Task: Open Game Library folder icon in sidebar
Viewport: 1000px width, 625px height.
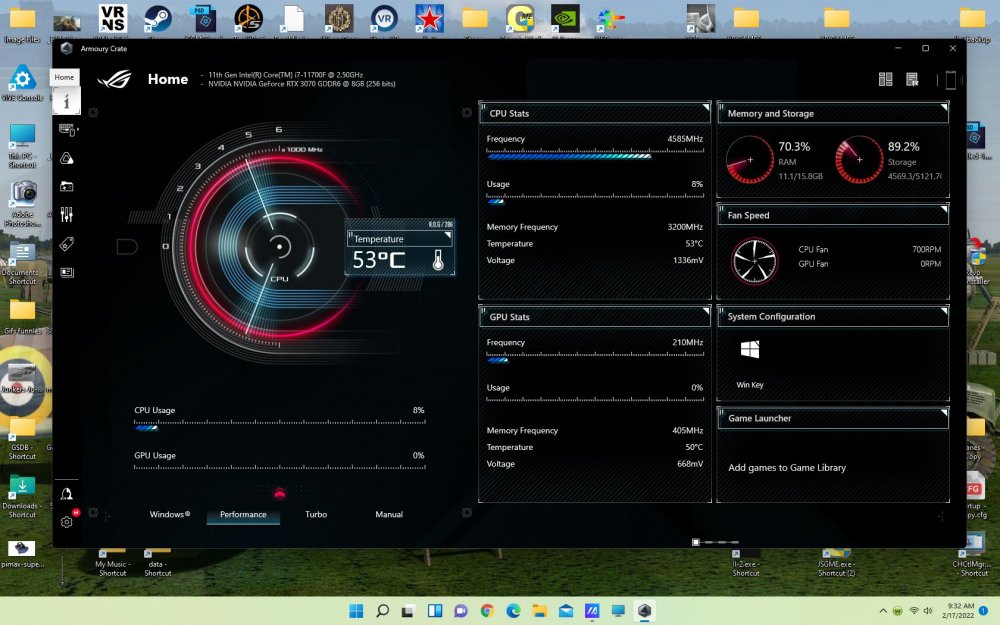Action: point(67,186)
